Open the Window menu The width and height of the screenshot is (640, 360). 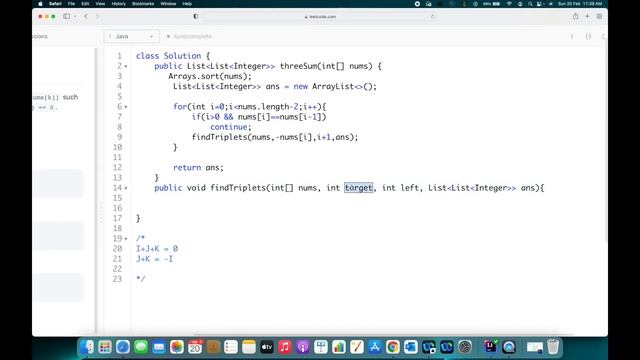point(168,4)
